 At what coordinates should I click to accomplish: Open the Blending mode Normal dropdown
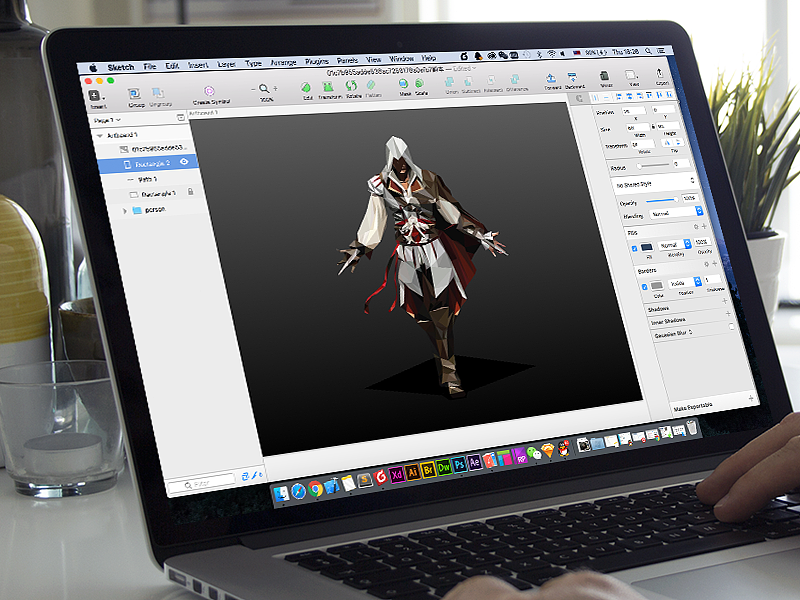tap(676, 212)
